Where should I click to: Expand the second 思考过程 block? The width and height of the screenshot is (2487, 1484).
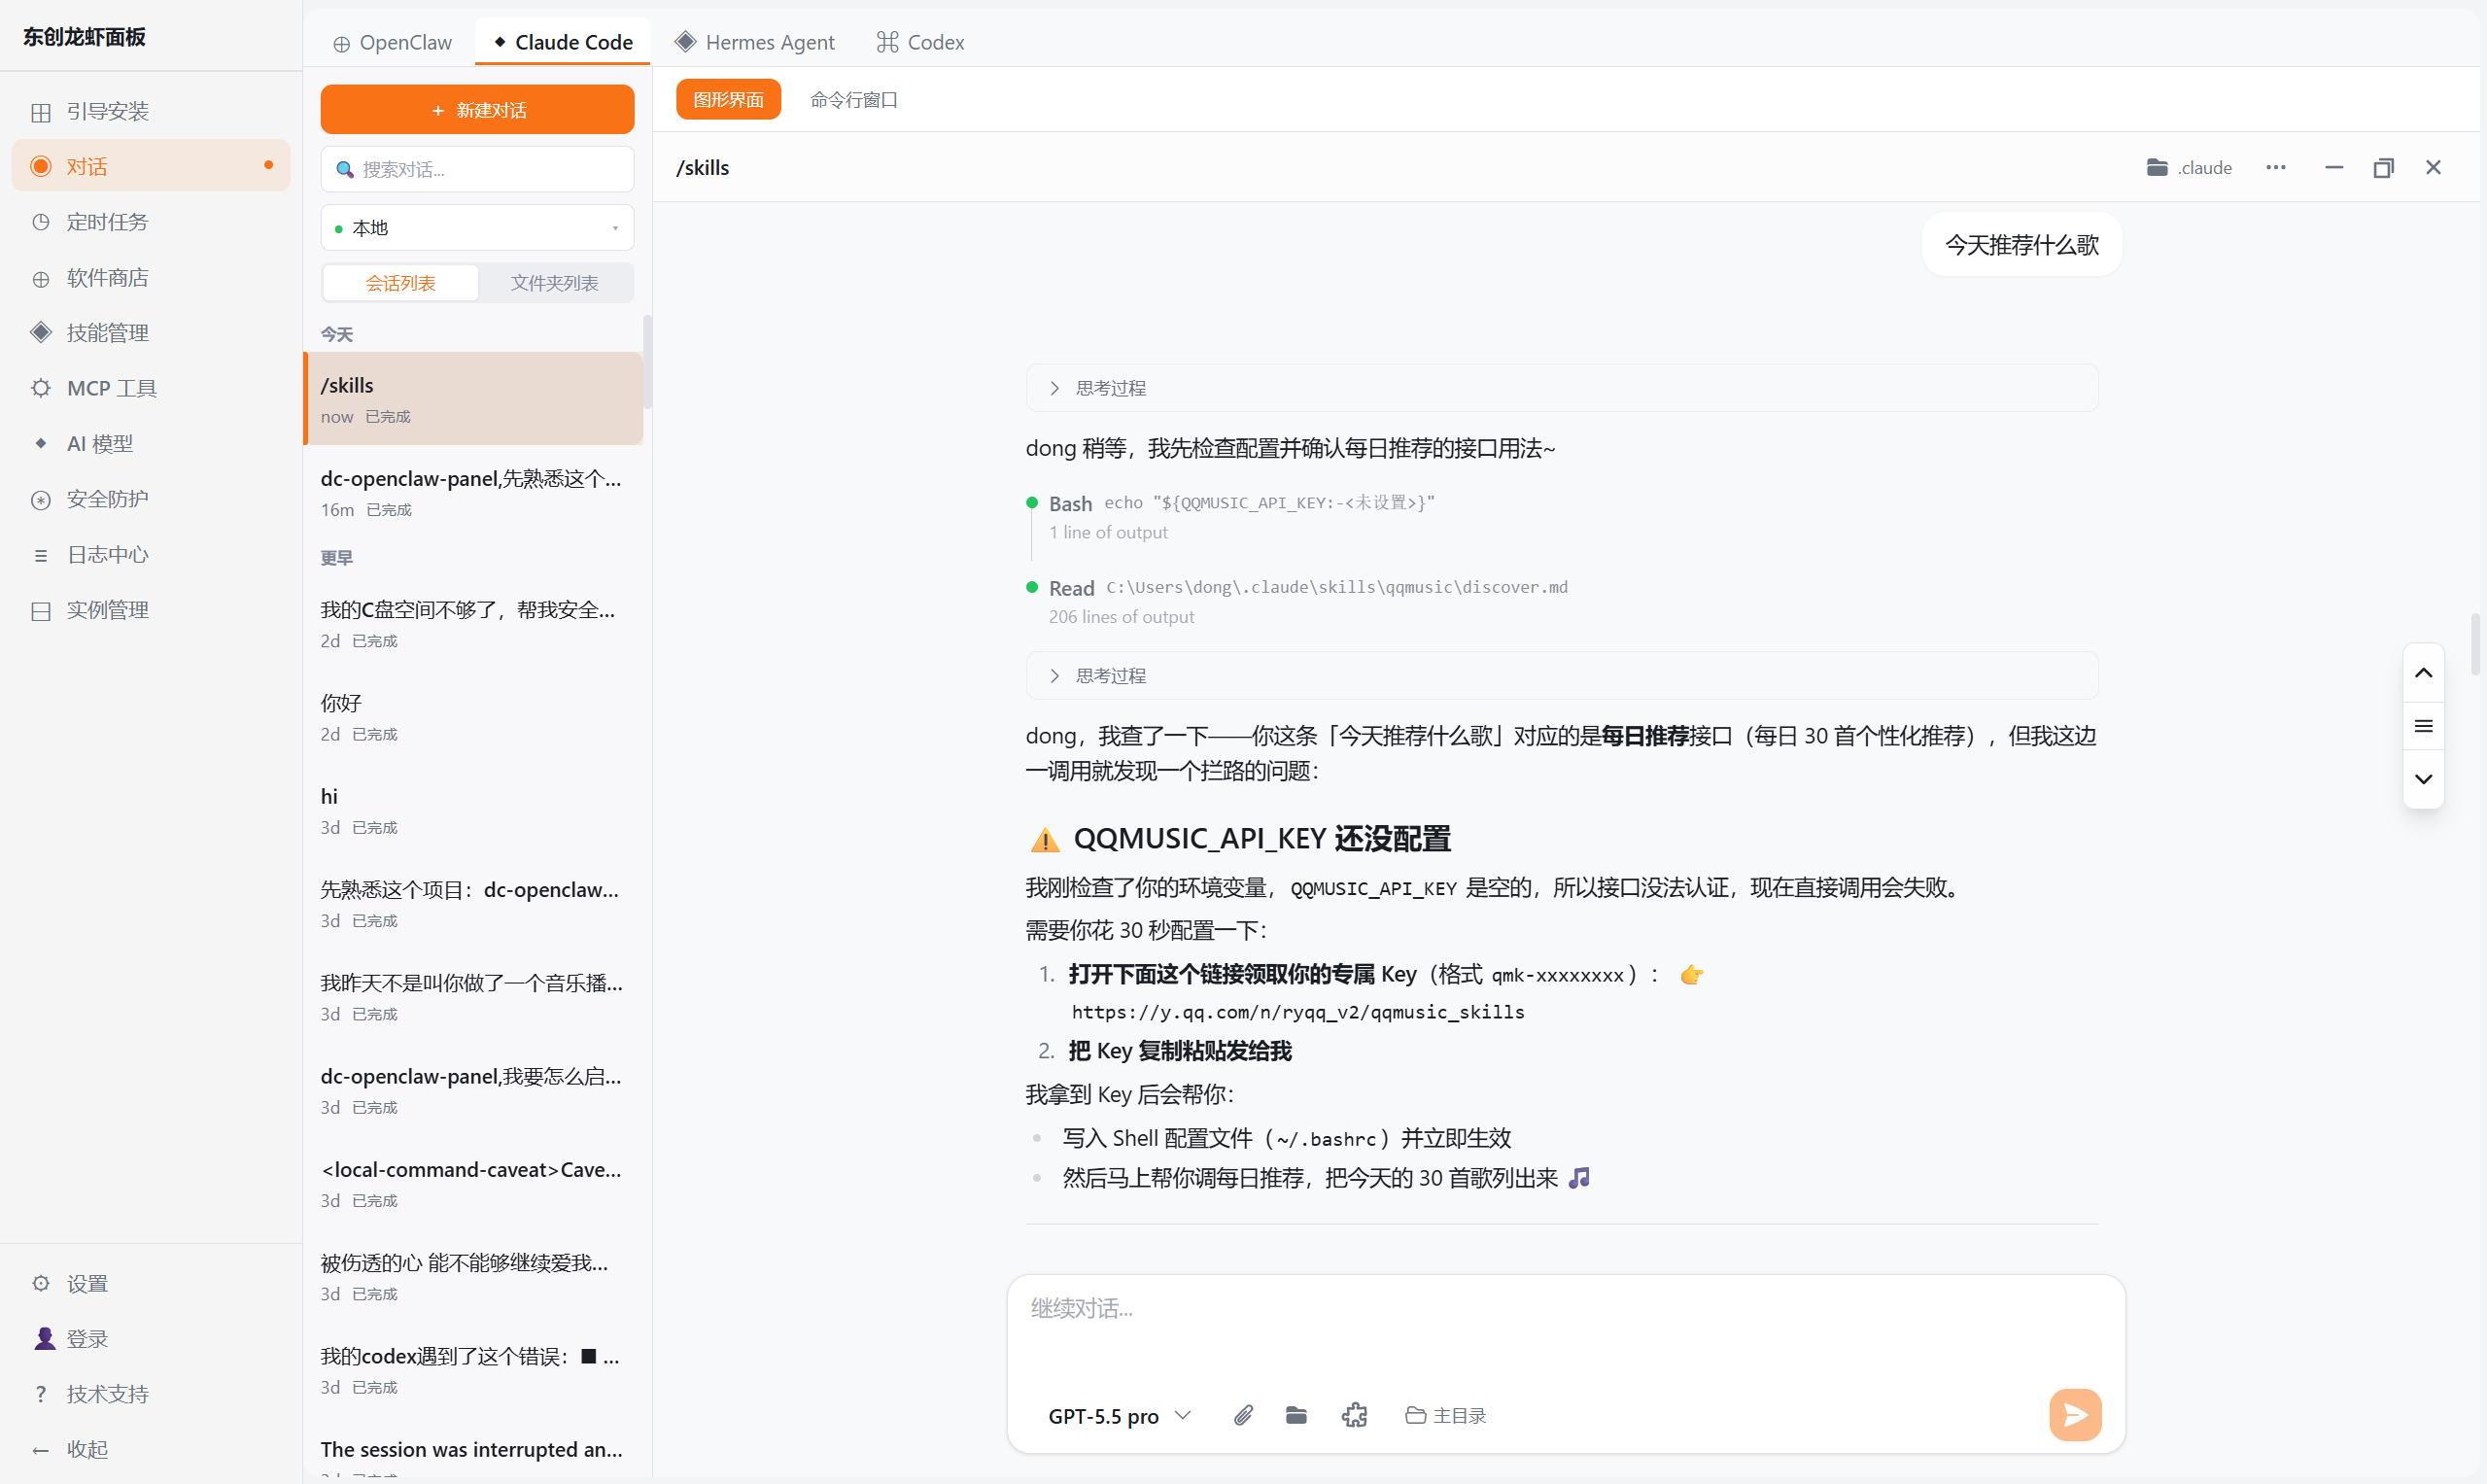click(x=1561, y=676)
